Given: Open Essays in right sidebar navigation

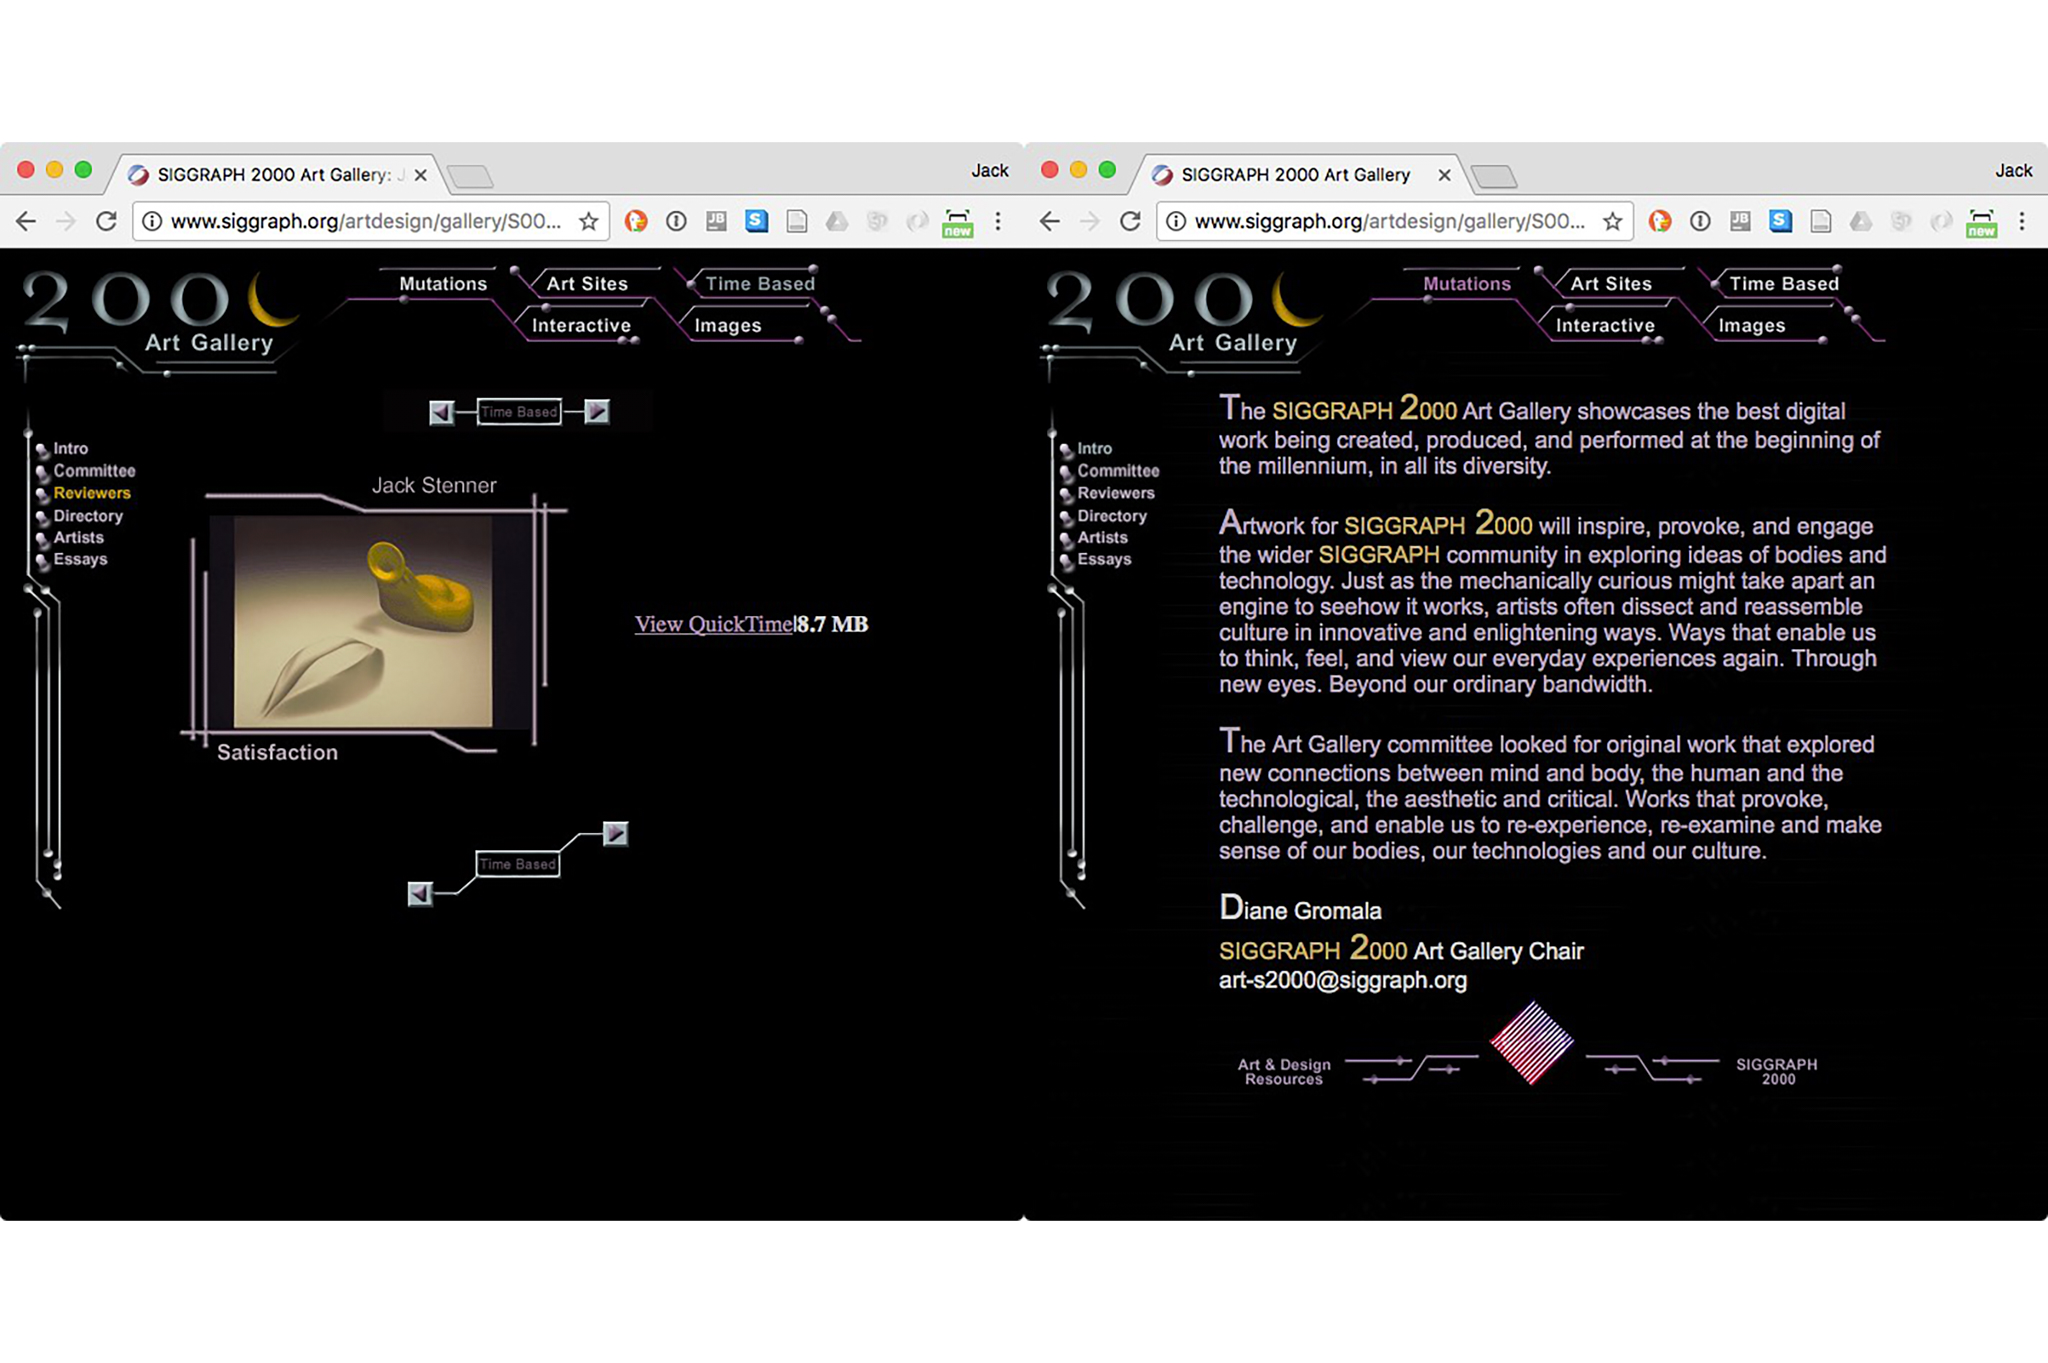Looking at the screenshot, I should pos(1104,559).
